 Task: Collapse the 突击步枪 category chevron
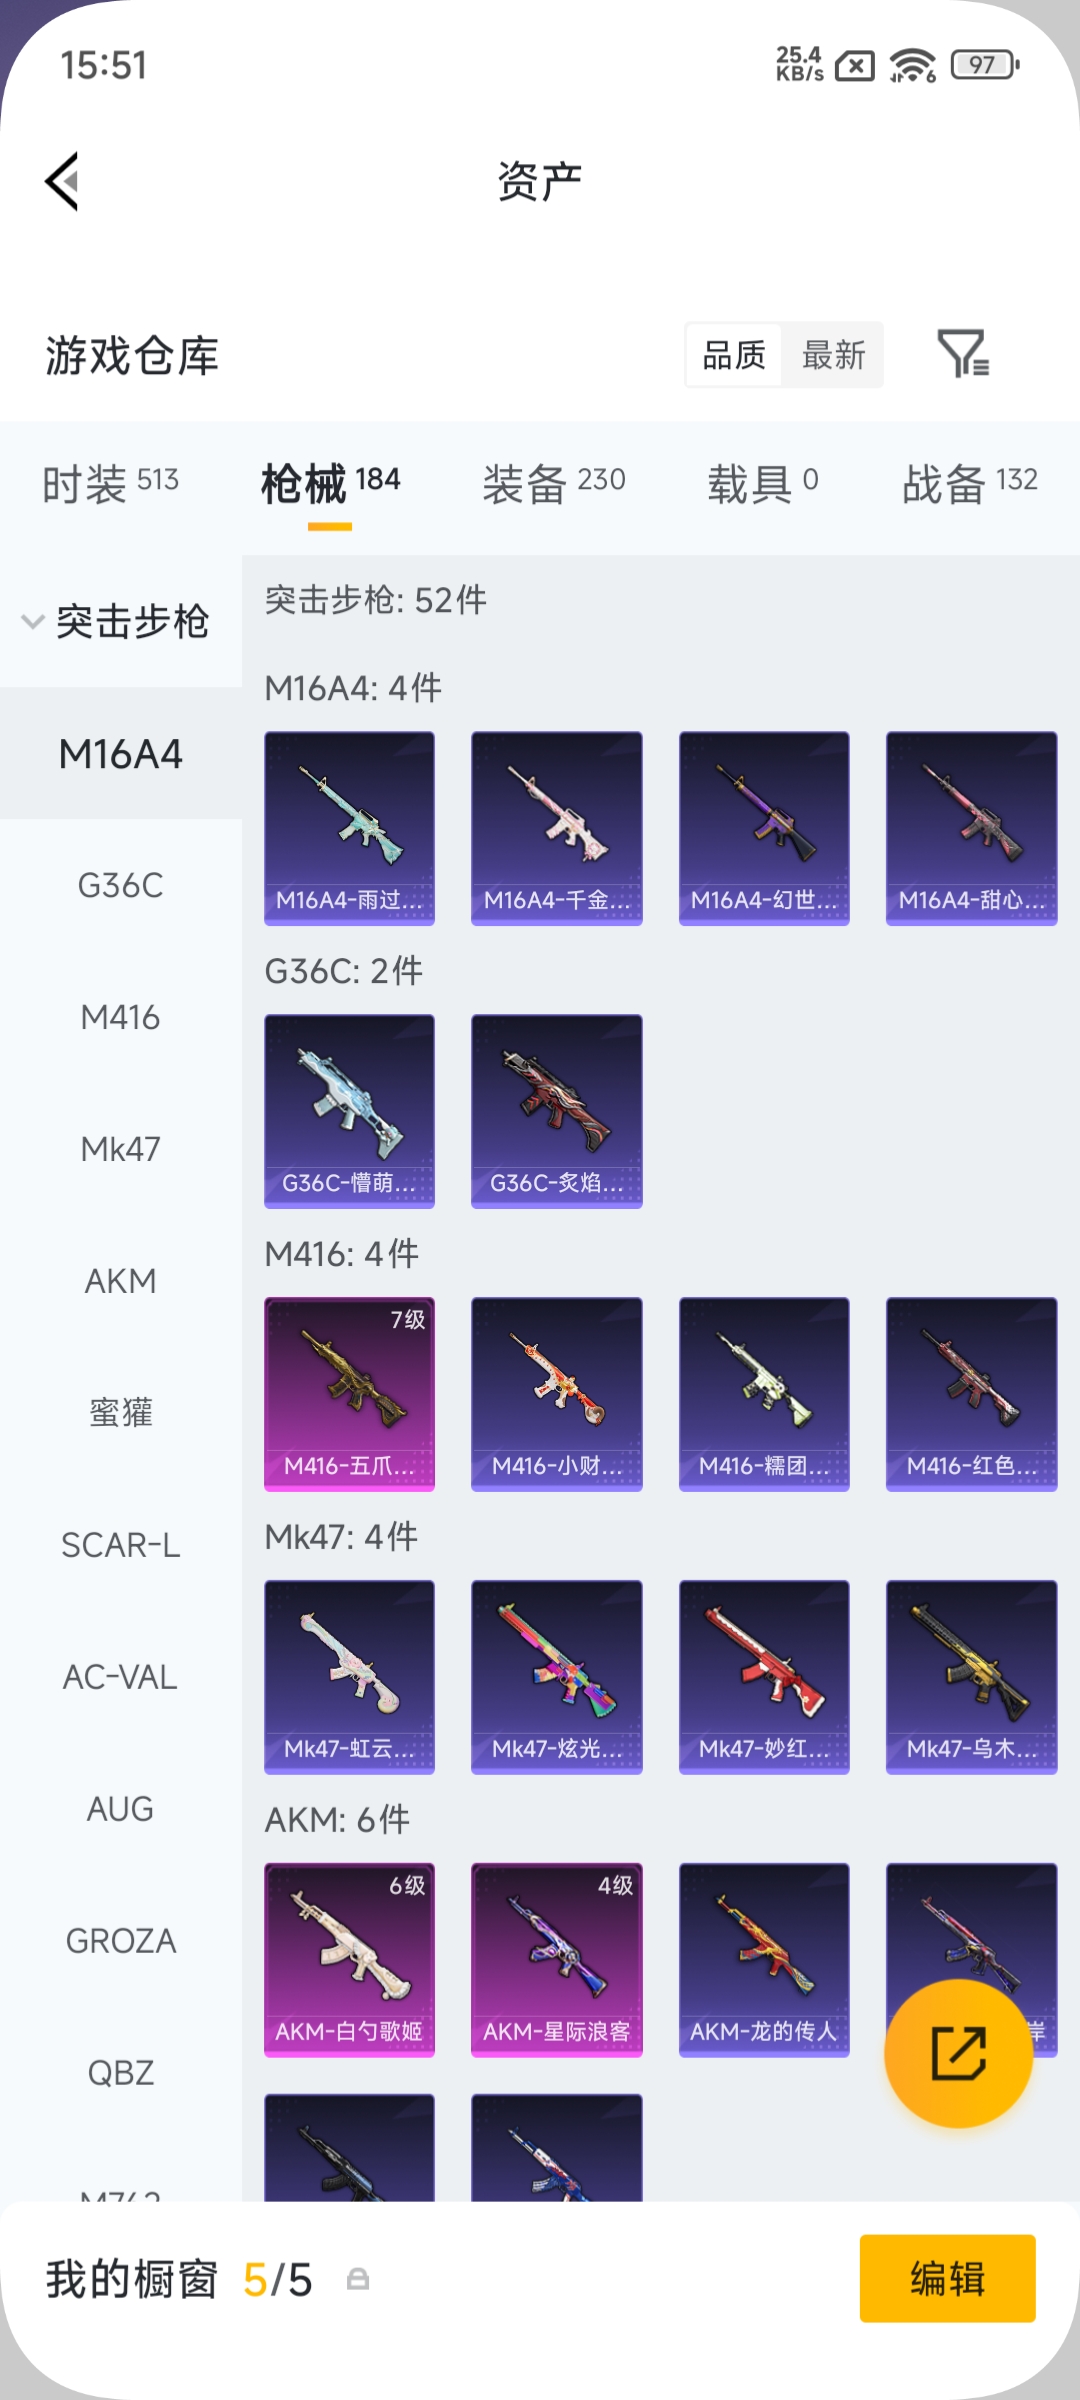click(x=33, y=621)
